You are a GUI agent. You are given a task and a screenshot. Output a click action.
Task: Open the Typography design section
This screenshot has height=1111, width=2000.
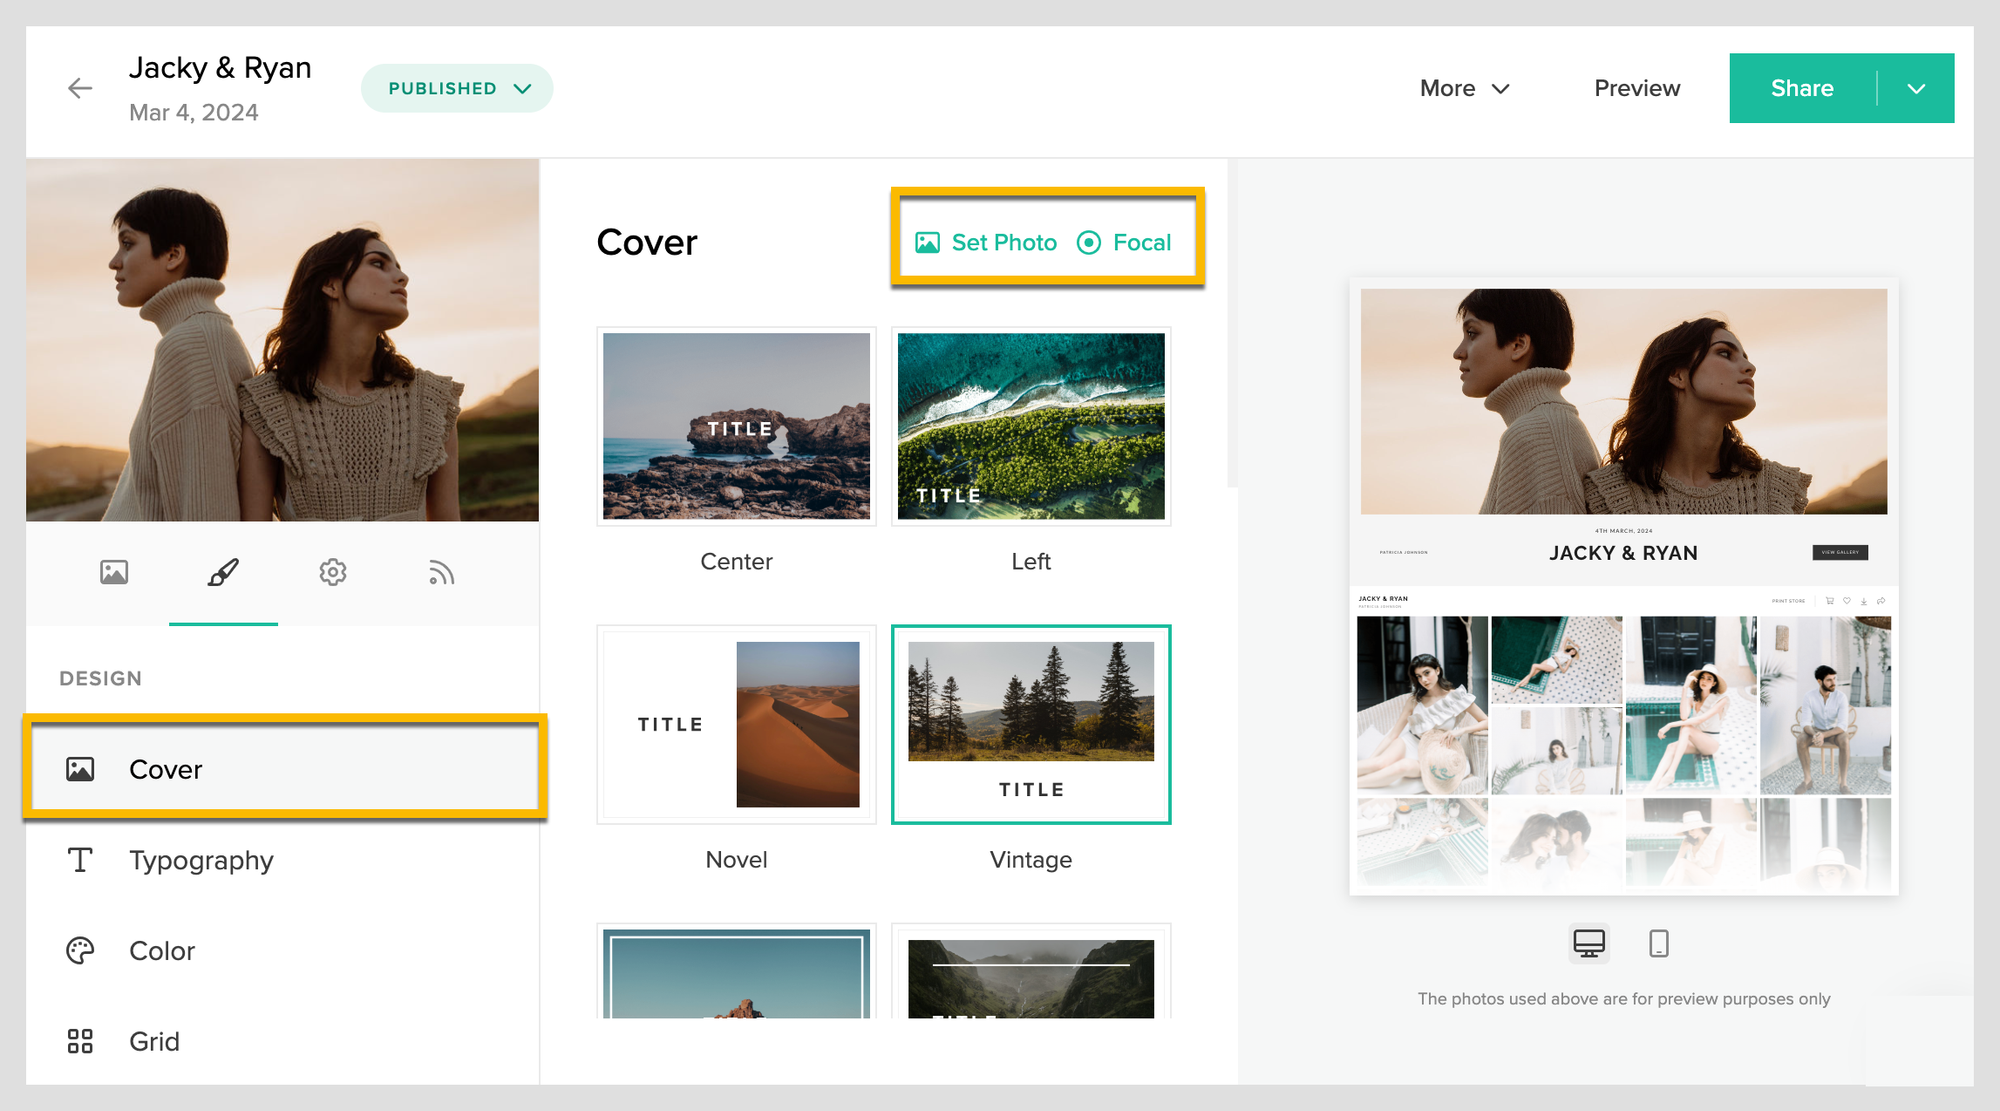200,860
